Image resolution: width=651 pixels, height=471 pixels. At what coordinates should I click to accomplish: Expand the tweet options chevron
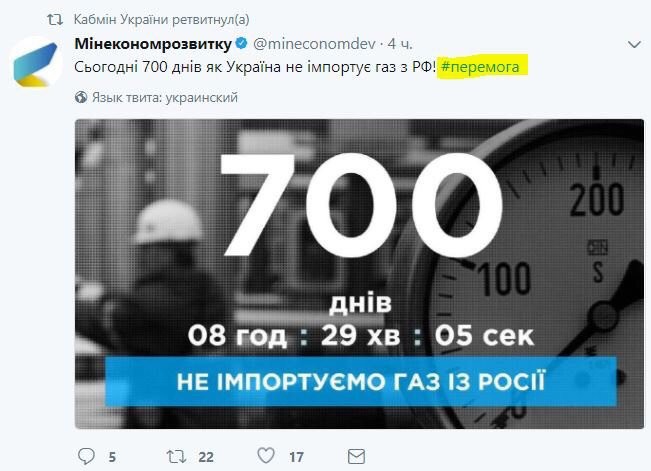[x=634, y=44]
